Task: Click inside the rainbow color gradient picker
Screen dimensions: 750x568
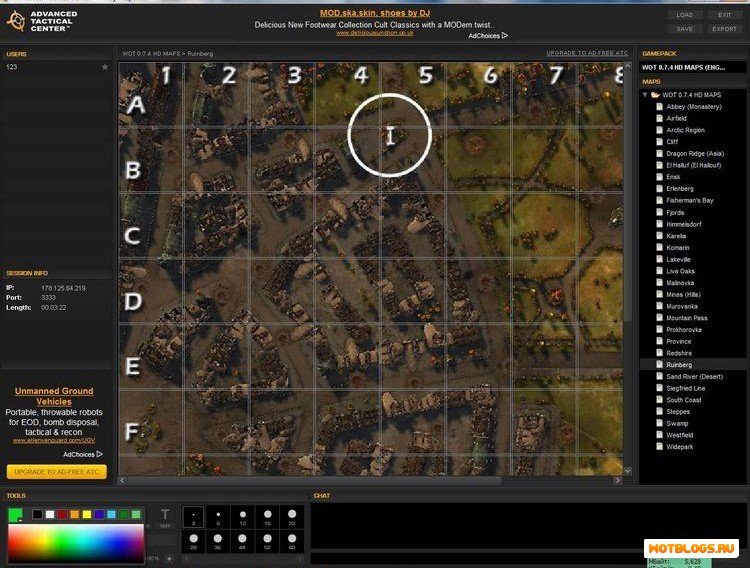Action: (x=76, y=543)
